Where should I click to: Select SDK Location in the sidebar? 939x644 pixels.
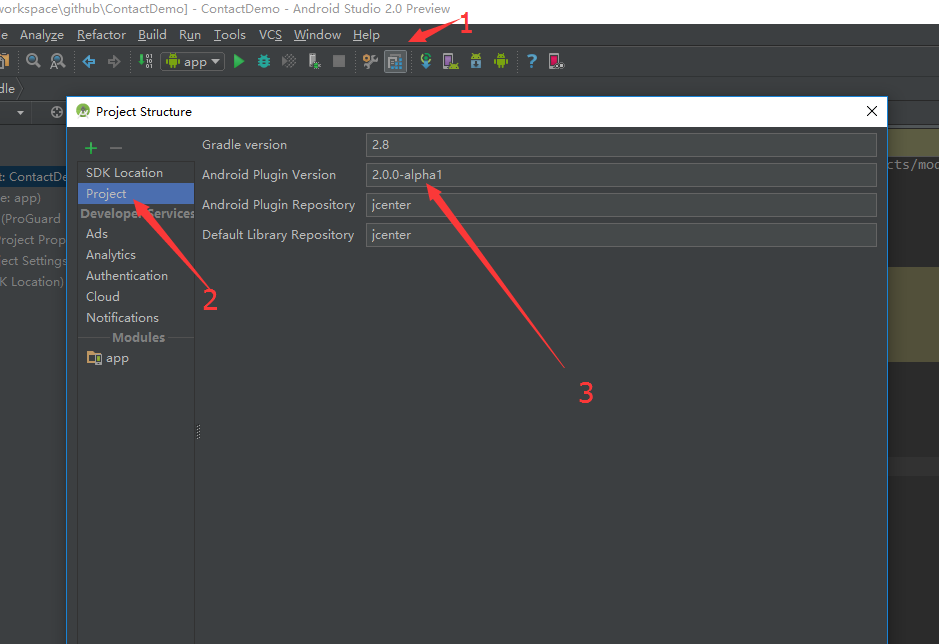click(136, 173)
